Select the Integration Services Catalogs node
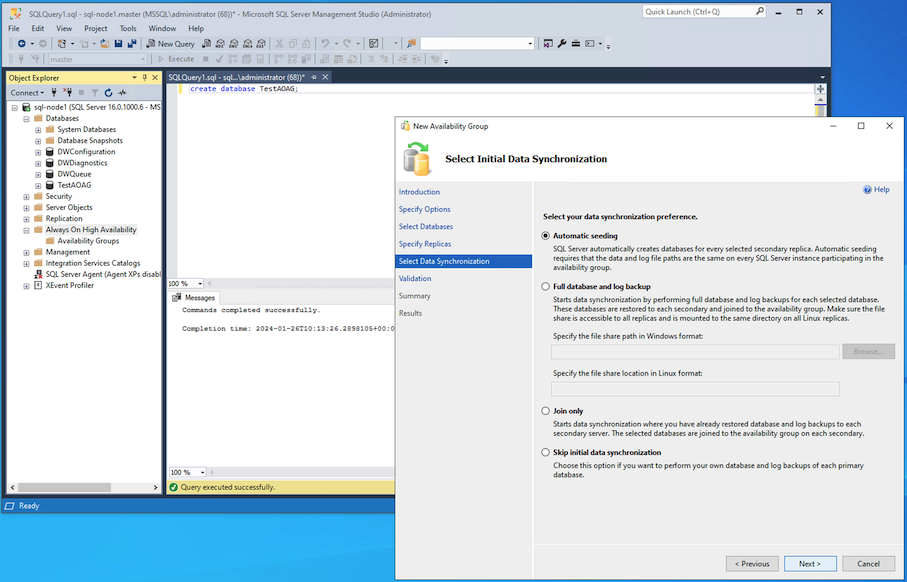The width and height of the screenshot is (907, 582). (93, 263)
